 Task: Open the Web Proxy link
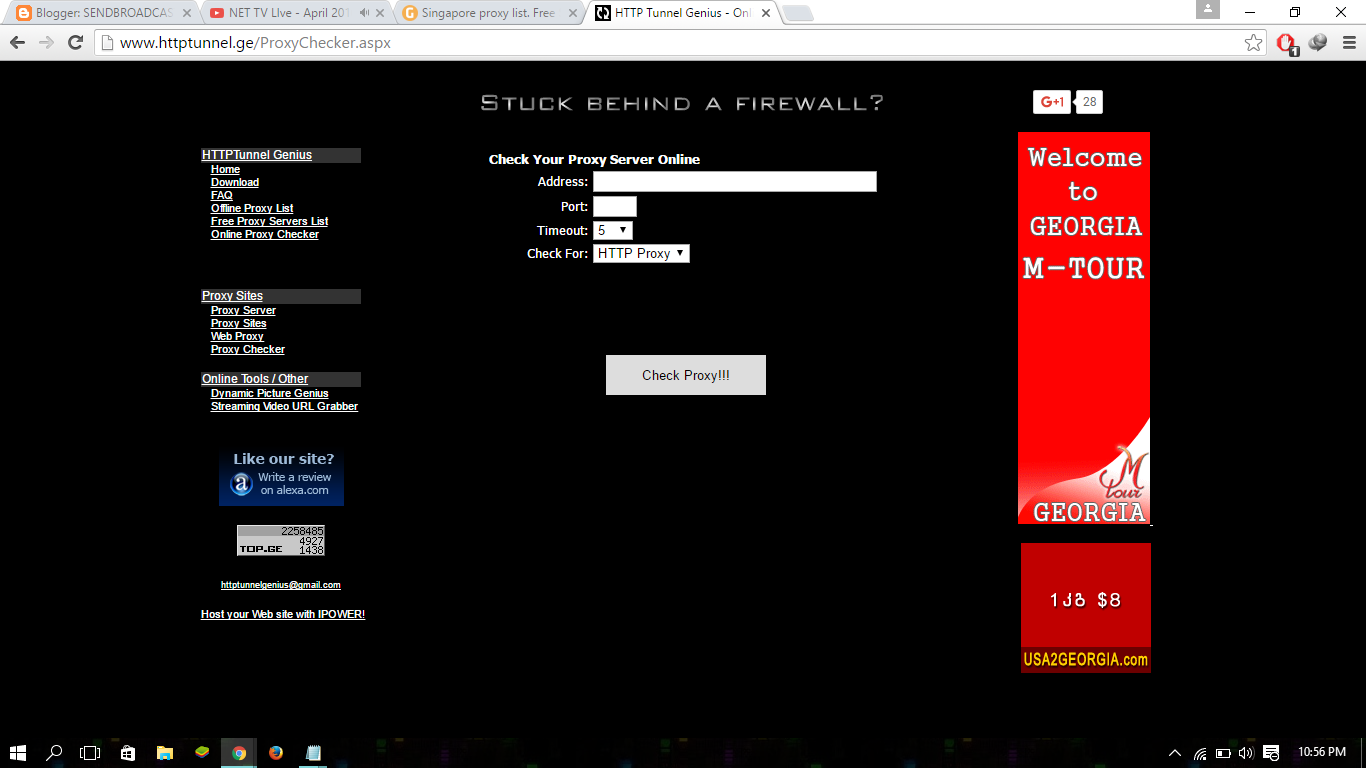coord(237,337)
